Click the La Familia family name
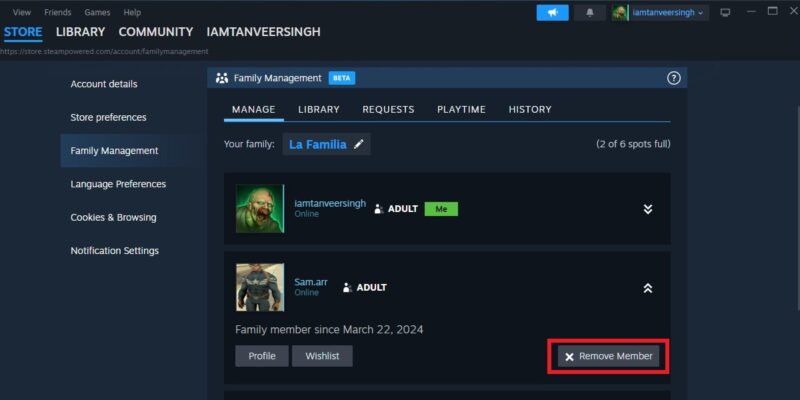 click(x=318, y=144)
